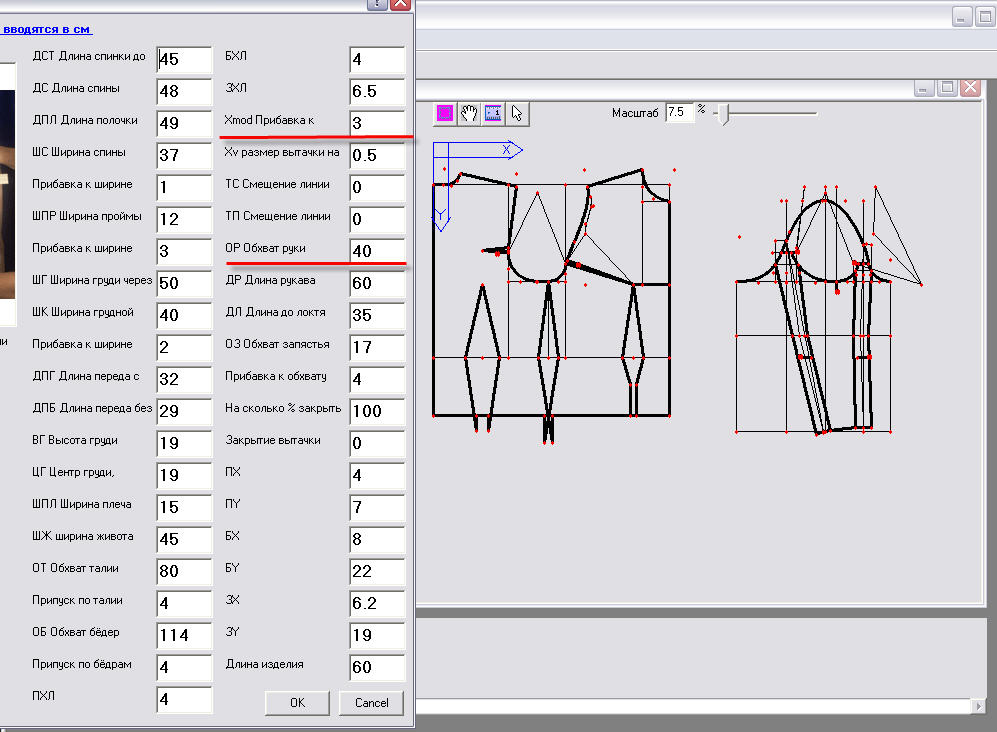Click the ruler measurement tool icon

click(x=493, y=113)
